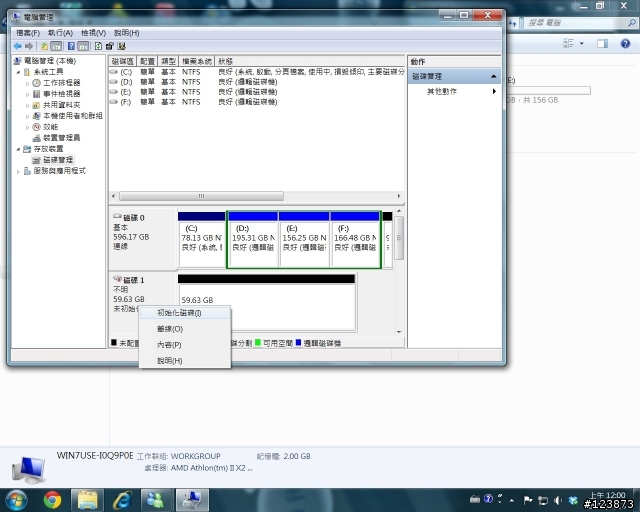Sort by the 配置 column header
The width and height of the screenshot is (640, 512).
[147, 61]
